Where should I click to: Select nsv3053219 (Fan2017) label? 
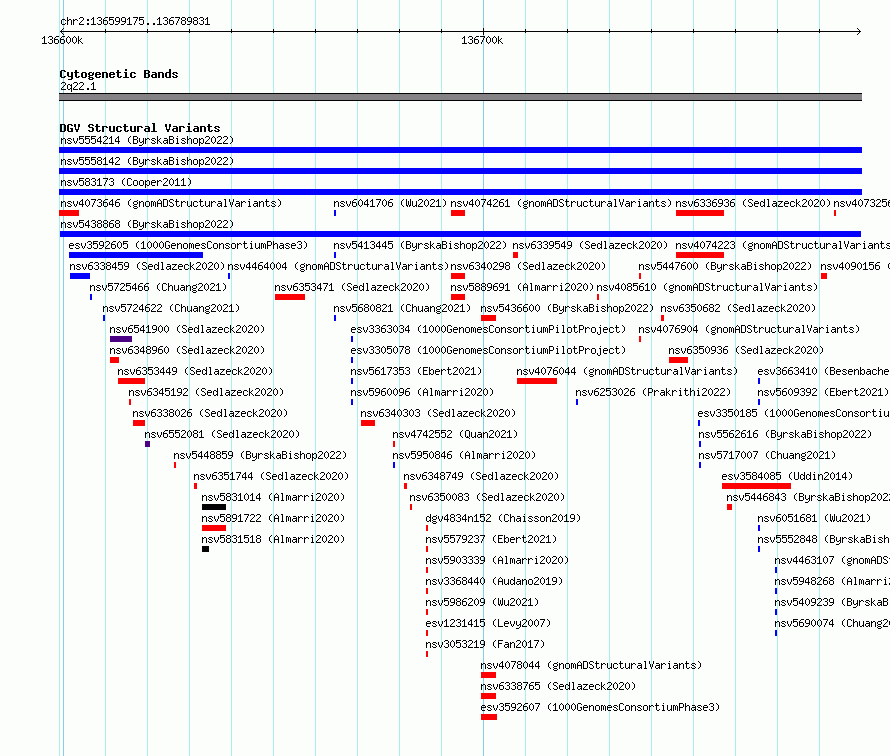tap(485, 644)
